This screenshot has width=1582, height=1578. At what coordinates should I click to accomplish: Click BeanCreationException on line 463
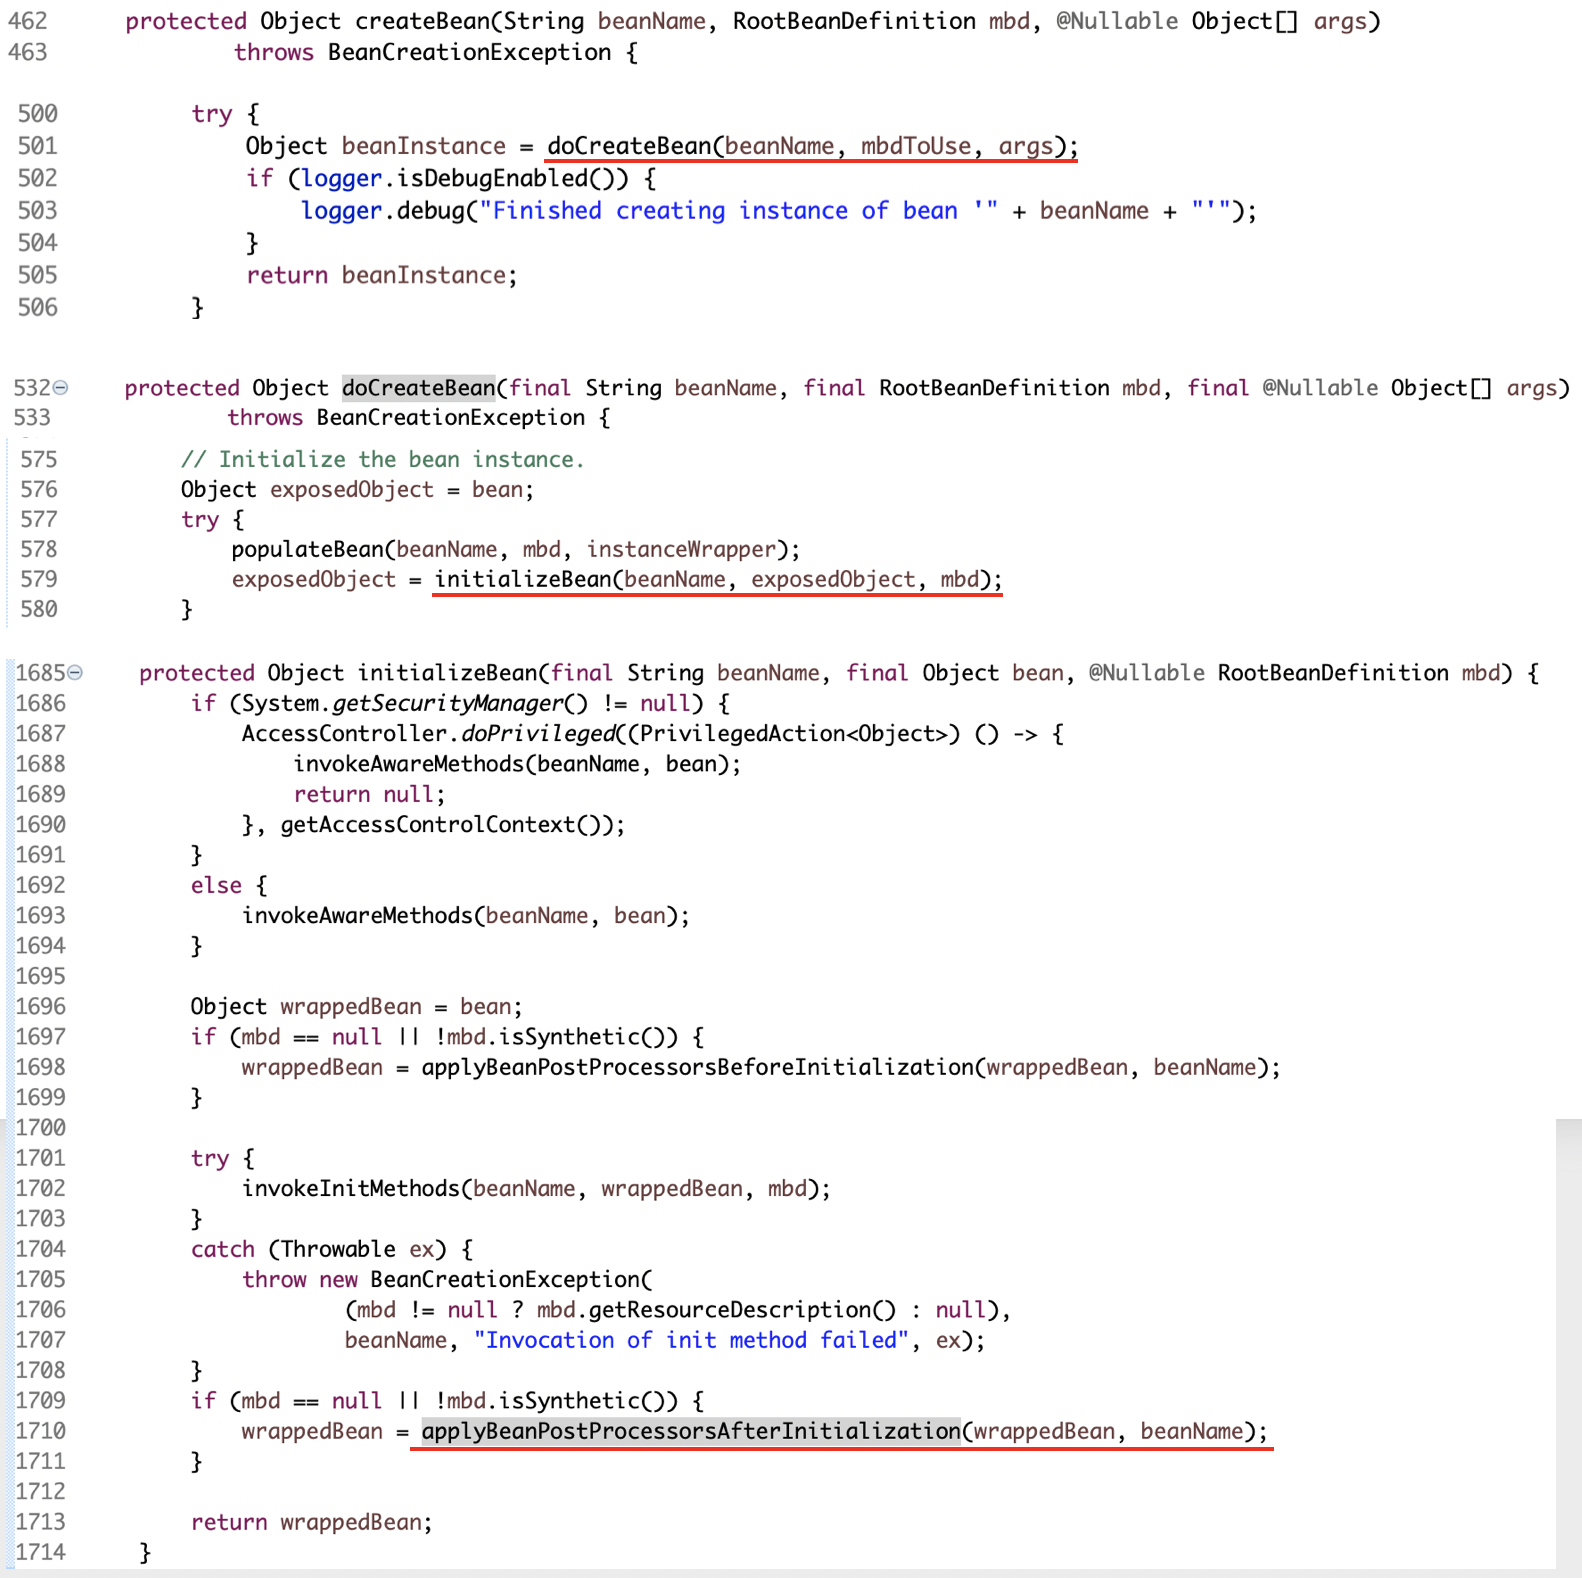pos(469,53)
